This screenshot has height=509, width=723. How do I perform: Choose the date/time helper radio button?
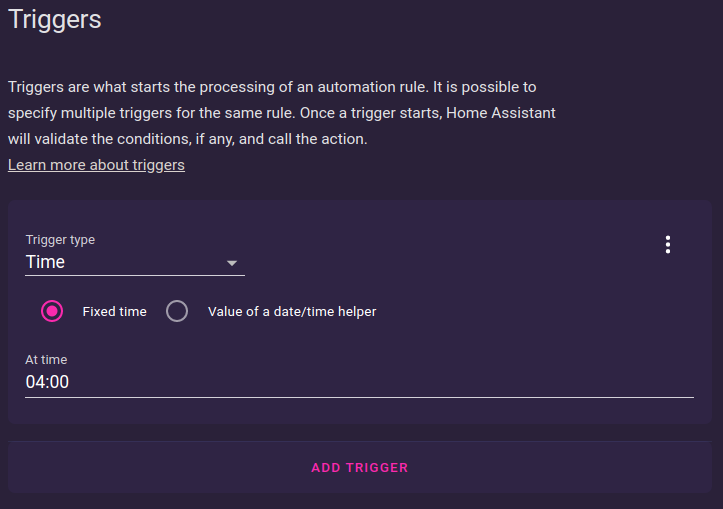point(177,311)
